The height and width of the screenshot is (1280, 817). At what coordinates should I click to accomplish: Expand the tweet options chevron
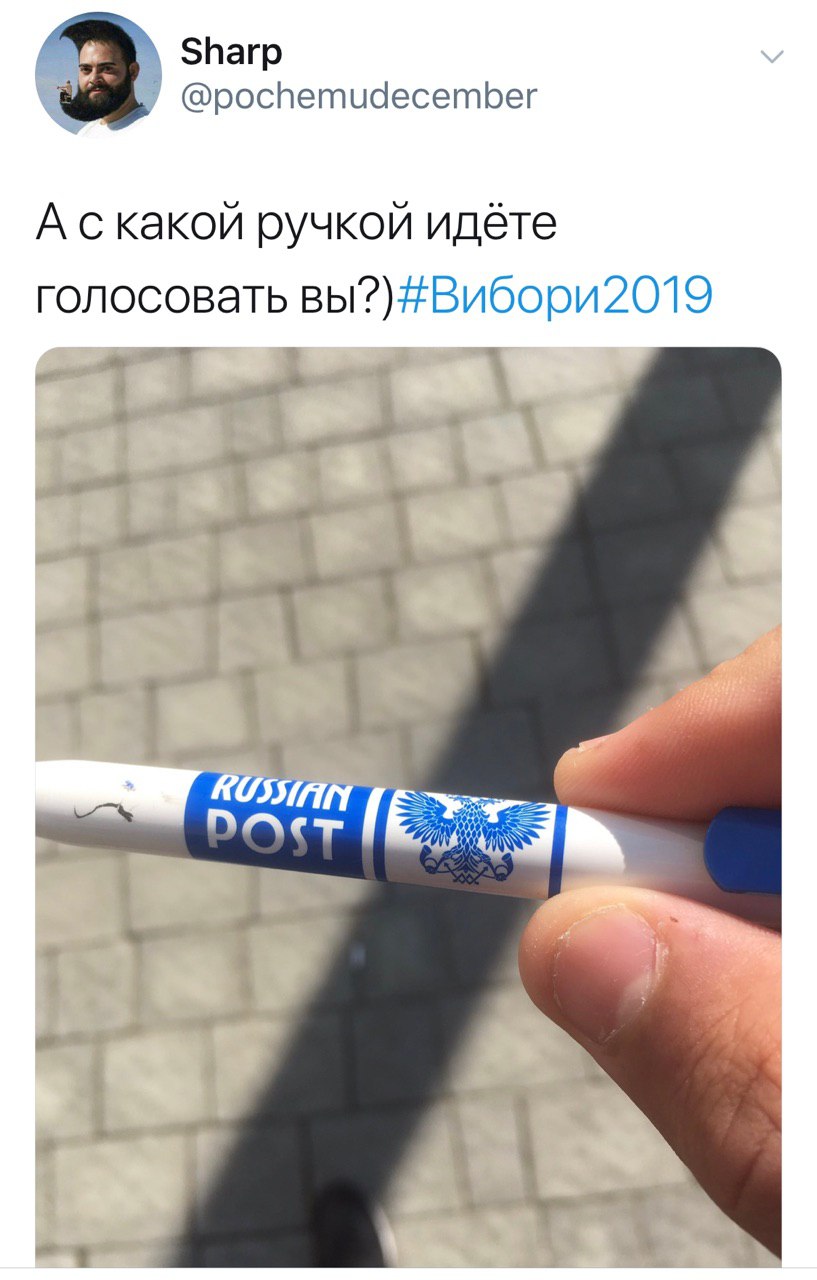pos(771,57)
